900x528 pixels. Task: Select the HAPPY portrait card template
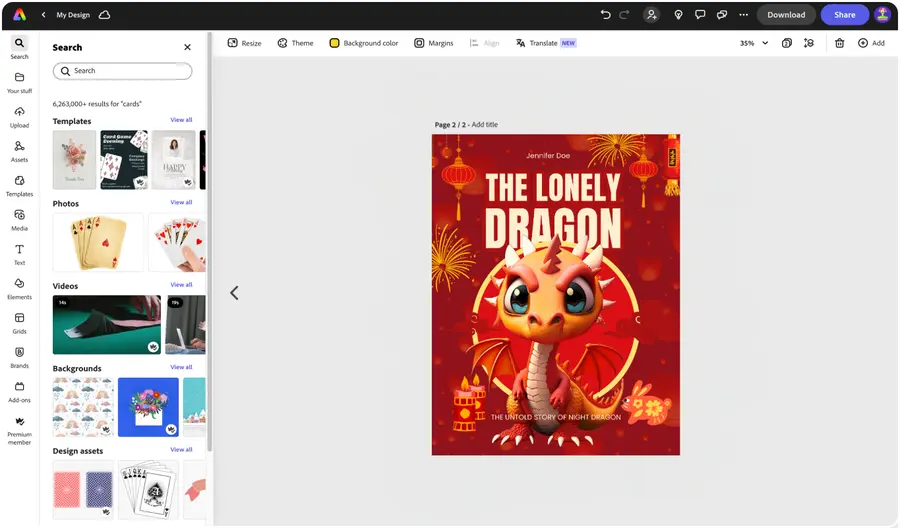(174, 160)
